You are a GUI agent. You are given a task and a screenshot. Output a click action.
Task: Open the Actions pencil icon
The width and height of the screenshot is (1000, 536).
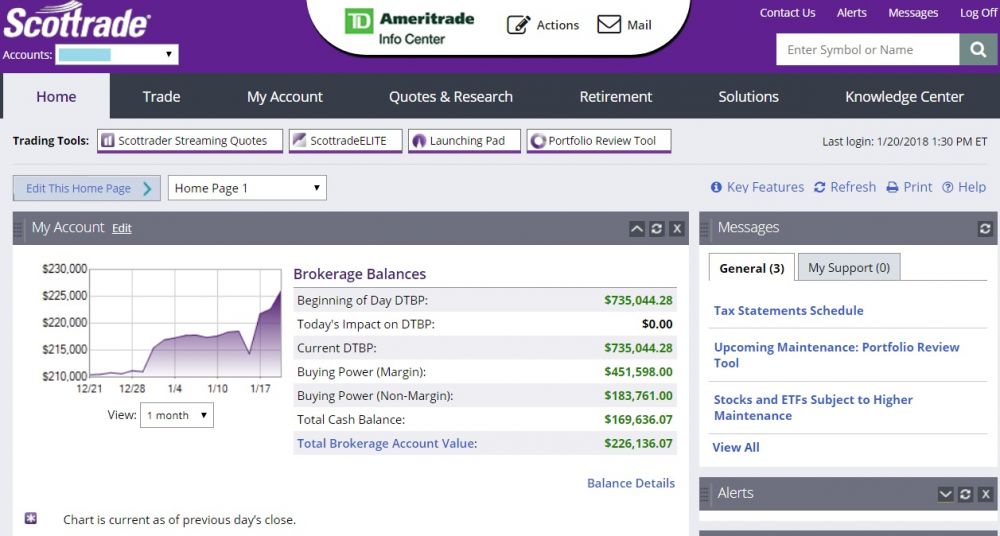pyautogui.click(x=518, y=25)
